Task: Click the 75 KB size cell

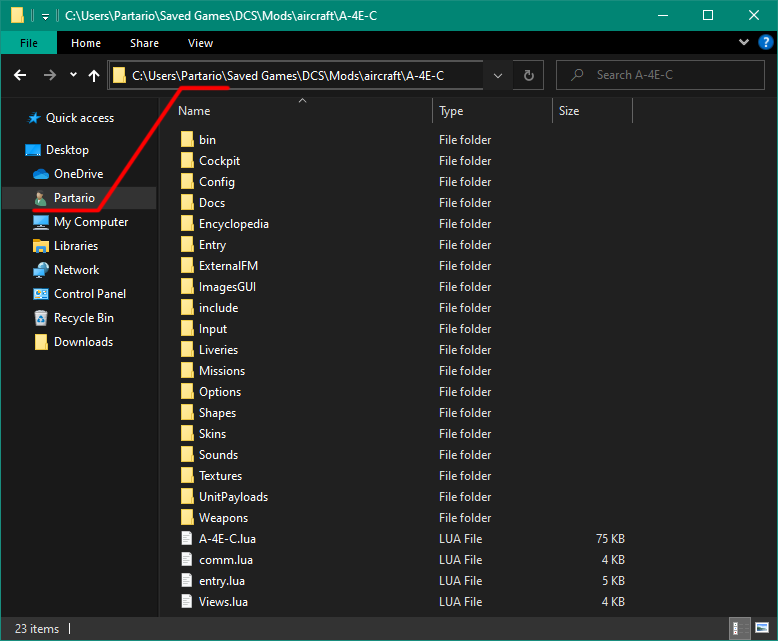Action: point(610,539)
